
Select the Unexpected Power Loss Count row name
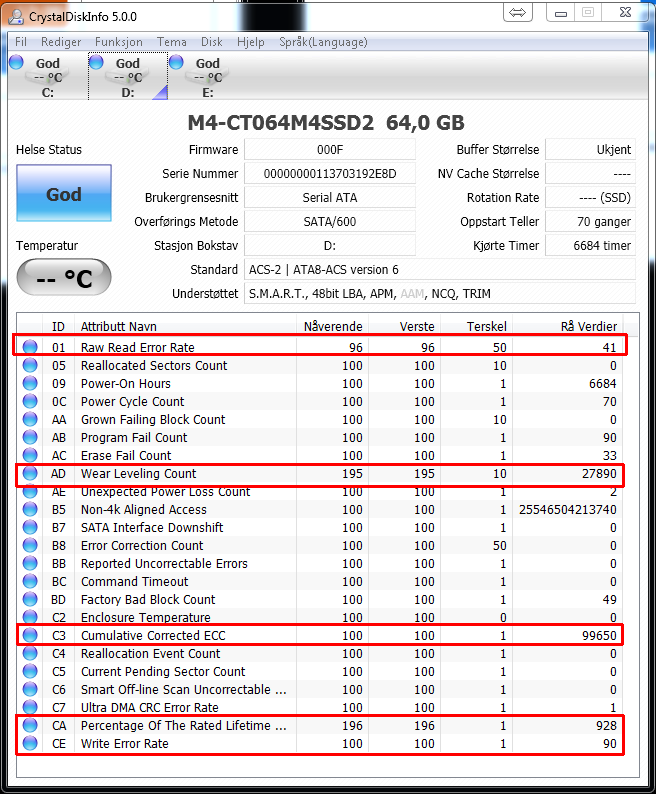tap(165, 492)
